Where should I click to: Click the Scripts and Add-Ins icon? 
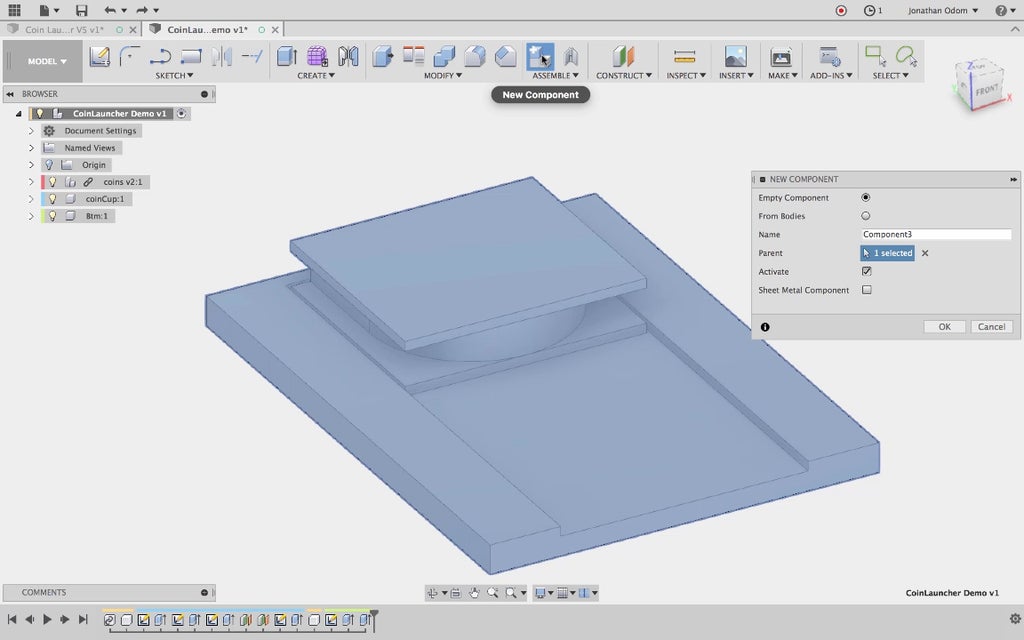point(830,56)
